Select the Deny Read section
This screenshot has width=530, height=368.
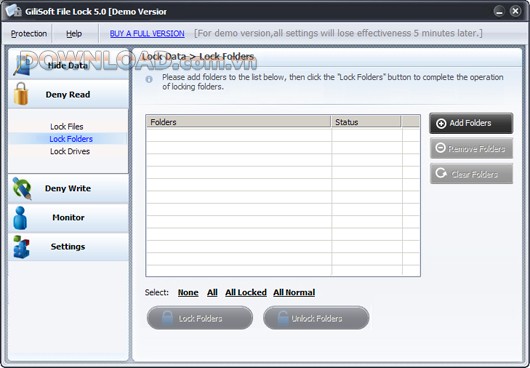pos(68,94)
